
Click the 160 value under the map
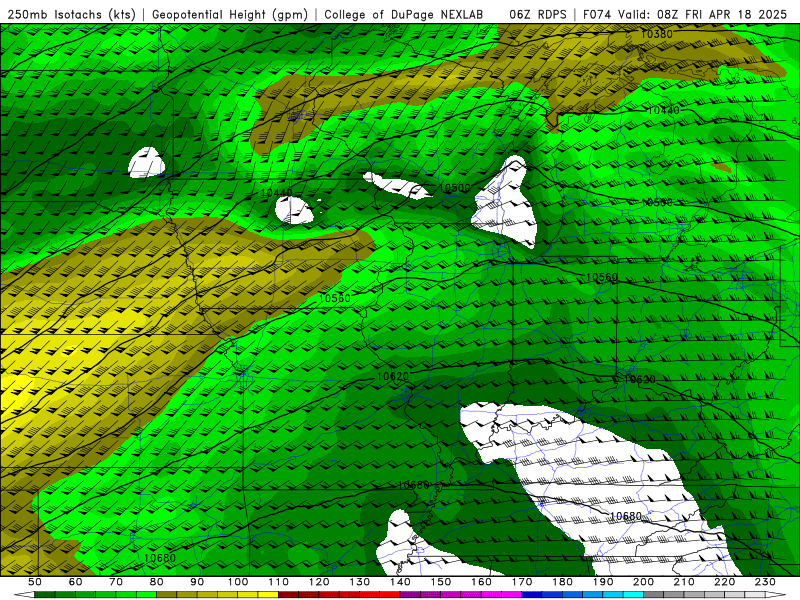pos(481,582)
